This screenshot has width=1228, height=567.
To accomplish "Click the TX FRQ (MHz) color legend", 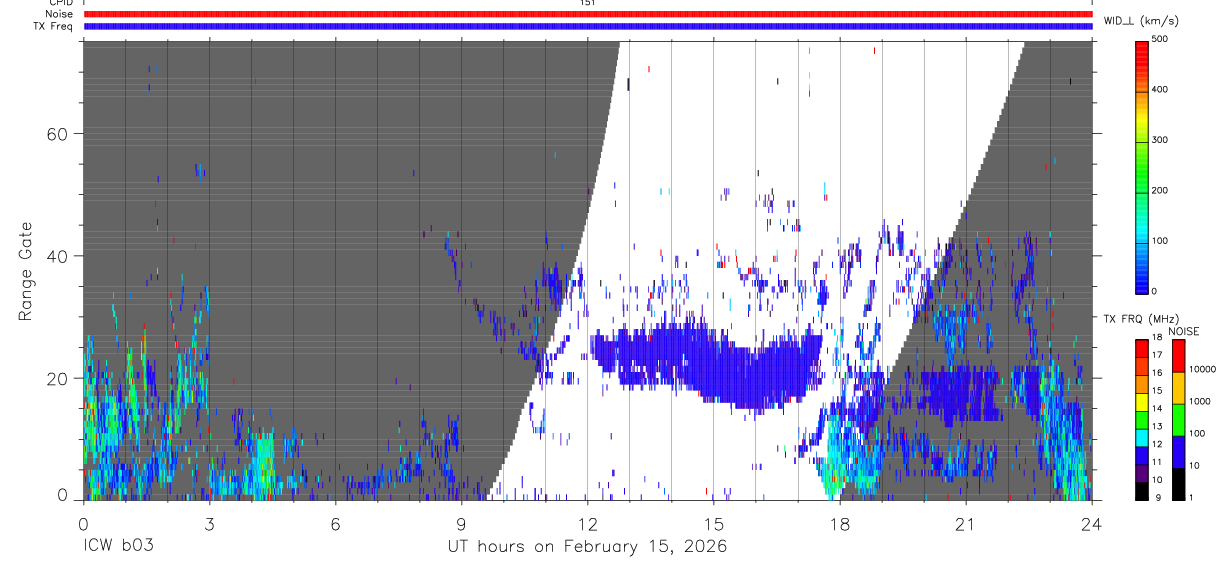I will [1142, 420].
